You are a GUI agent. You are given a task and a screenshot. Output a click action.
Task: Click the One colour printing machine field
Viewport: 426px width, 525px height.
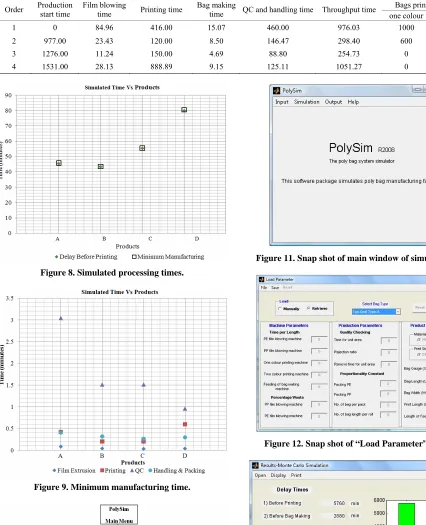[x=319, y=363]
